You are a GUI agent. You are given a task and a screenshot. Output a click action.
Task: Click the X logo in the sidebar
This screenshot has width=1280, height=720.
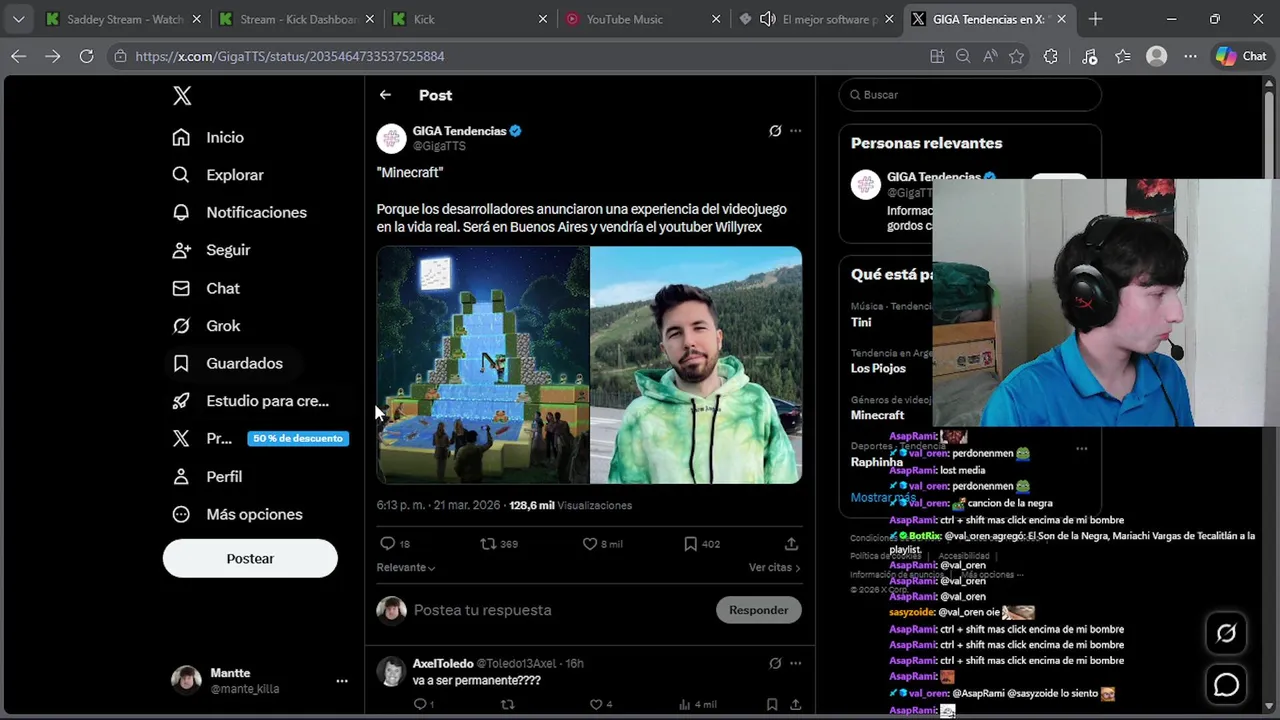click(x=182, y=96)
